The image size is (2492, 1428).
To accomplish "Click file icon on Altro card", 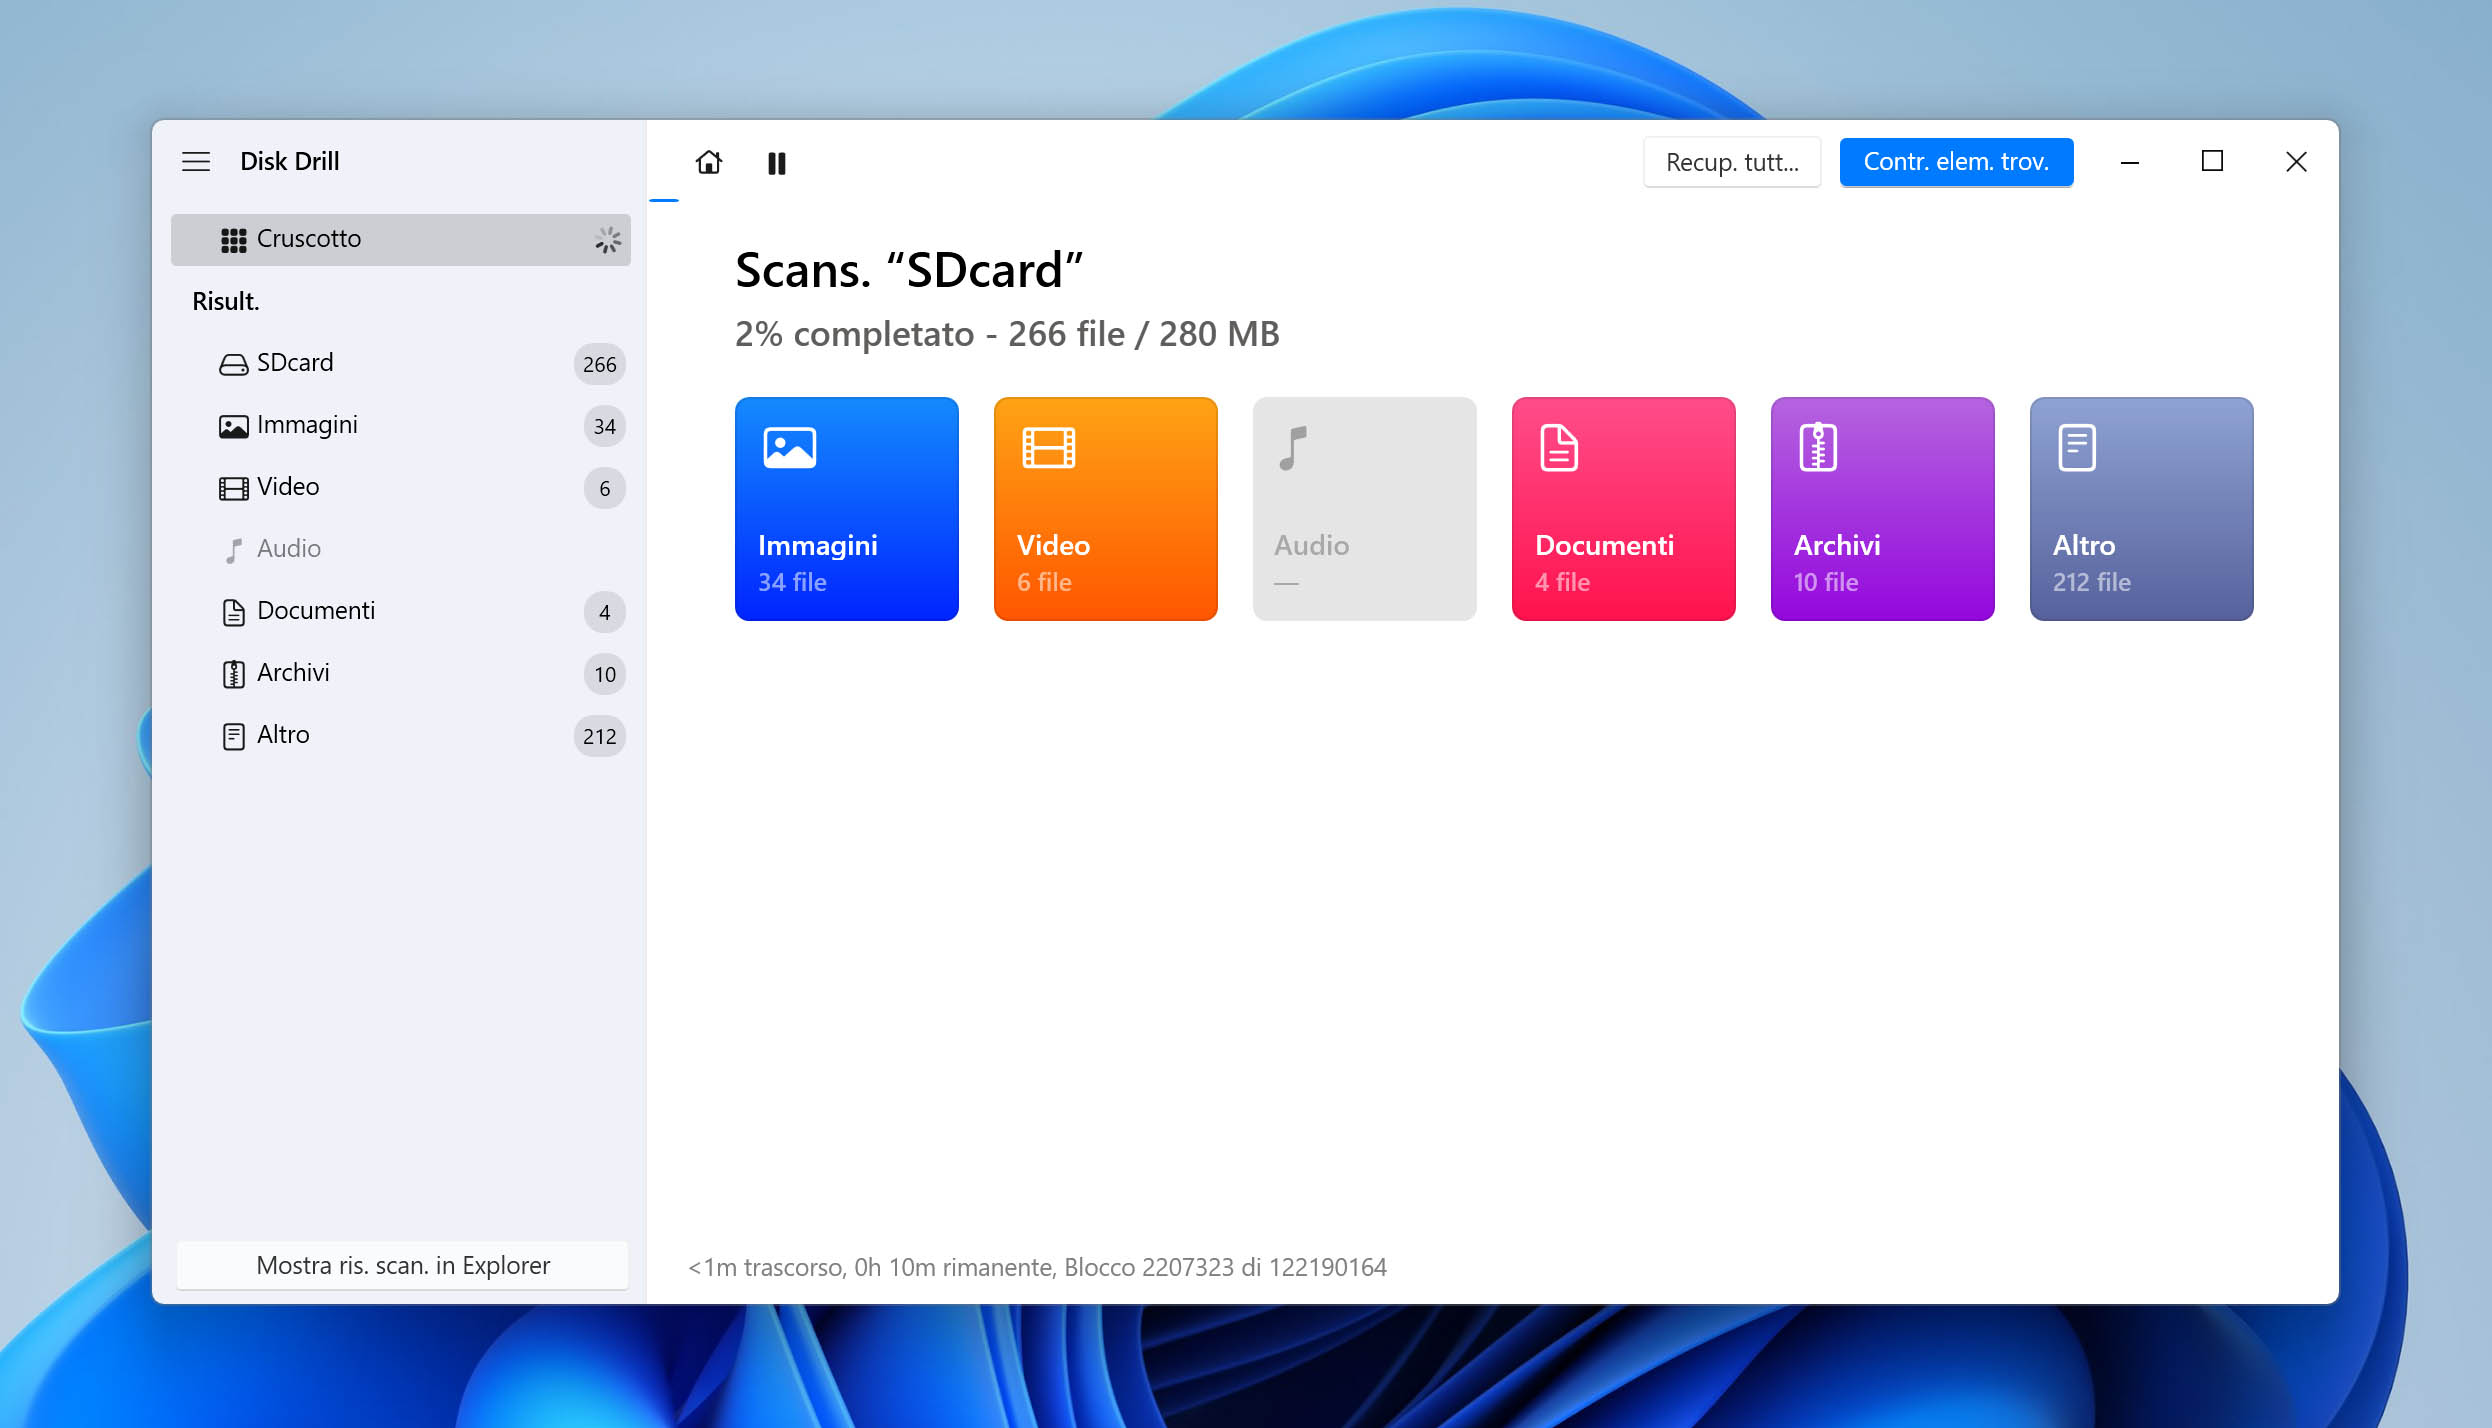I will tap(2077, 447).
